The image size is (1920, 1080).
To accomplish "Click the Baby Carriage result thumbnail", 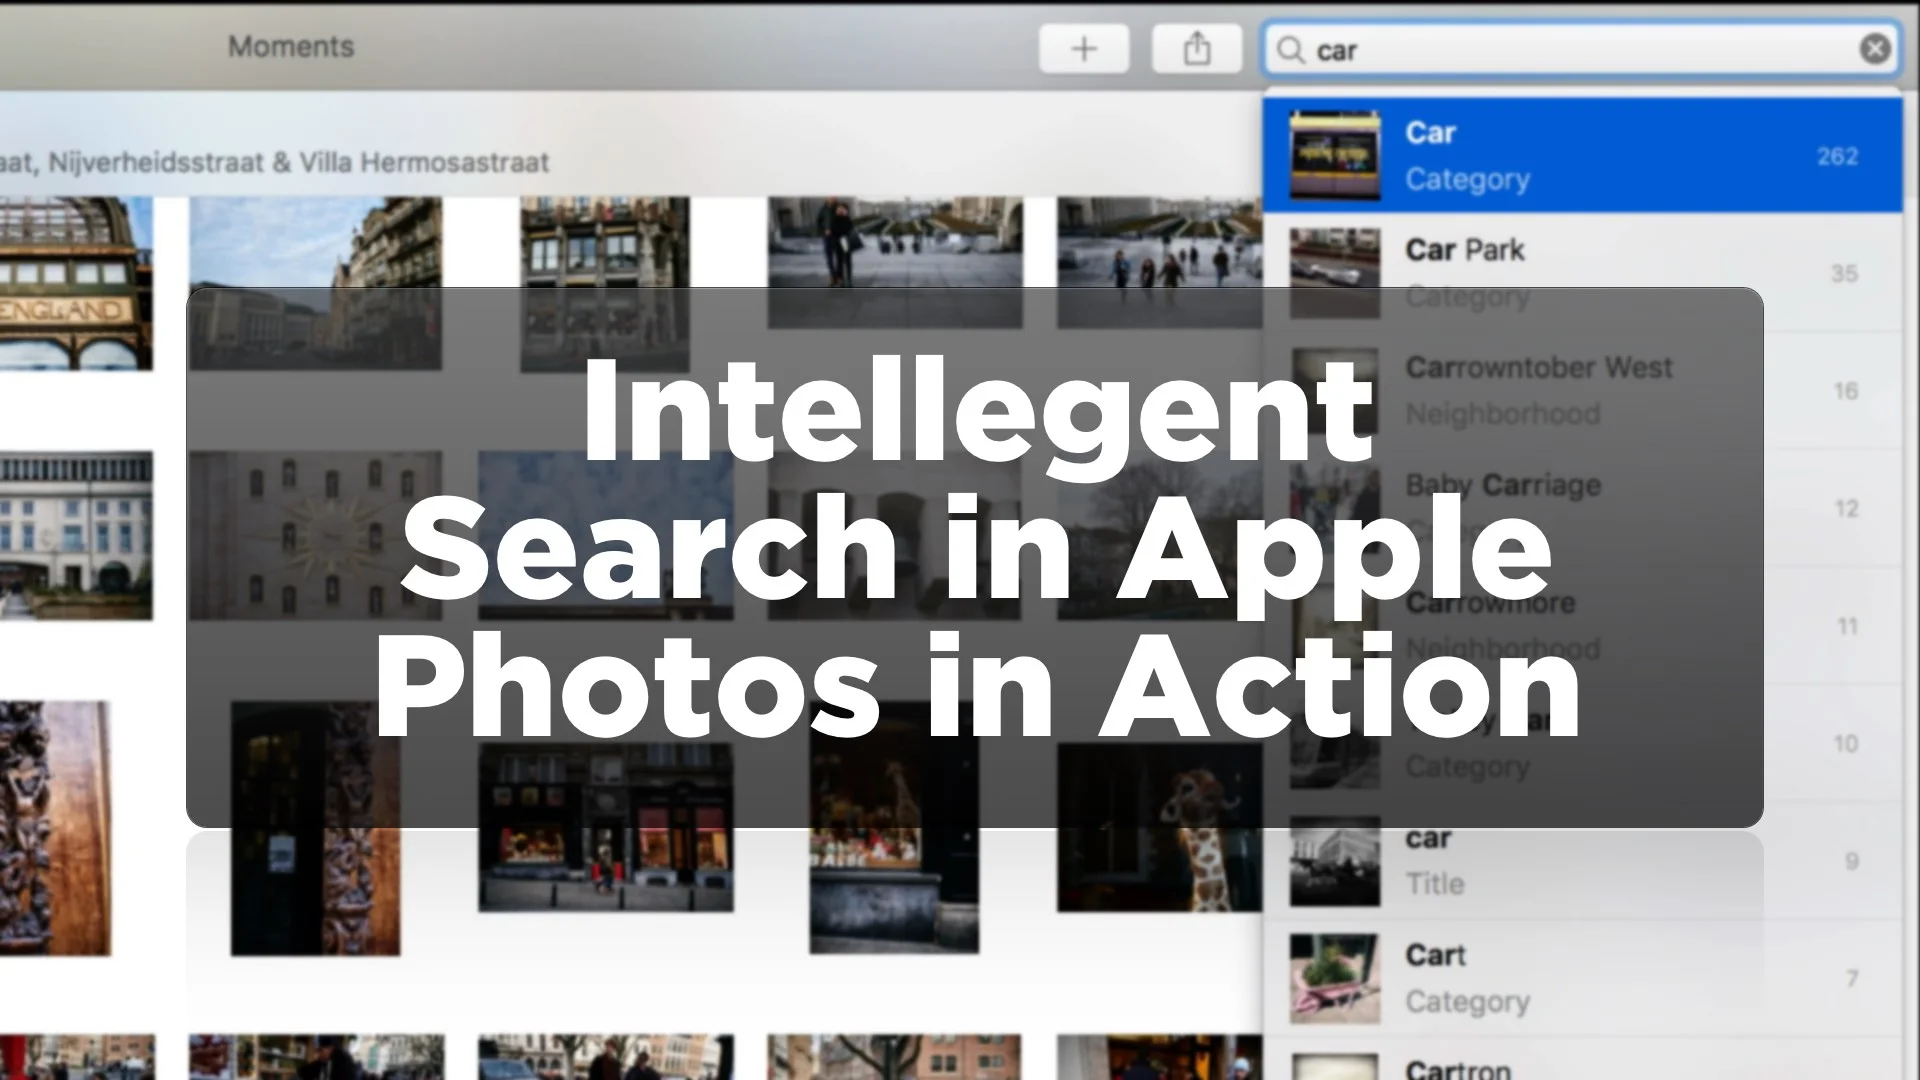I will click(1333, 508).
